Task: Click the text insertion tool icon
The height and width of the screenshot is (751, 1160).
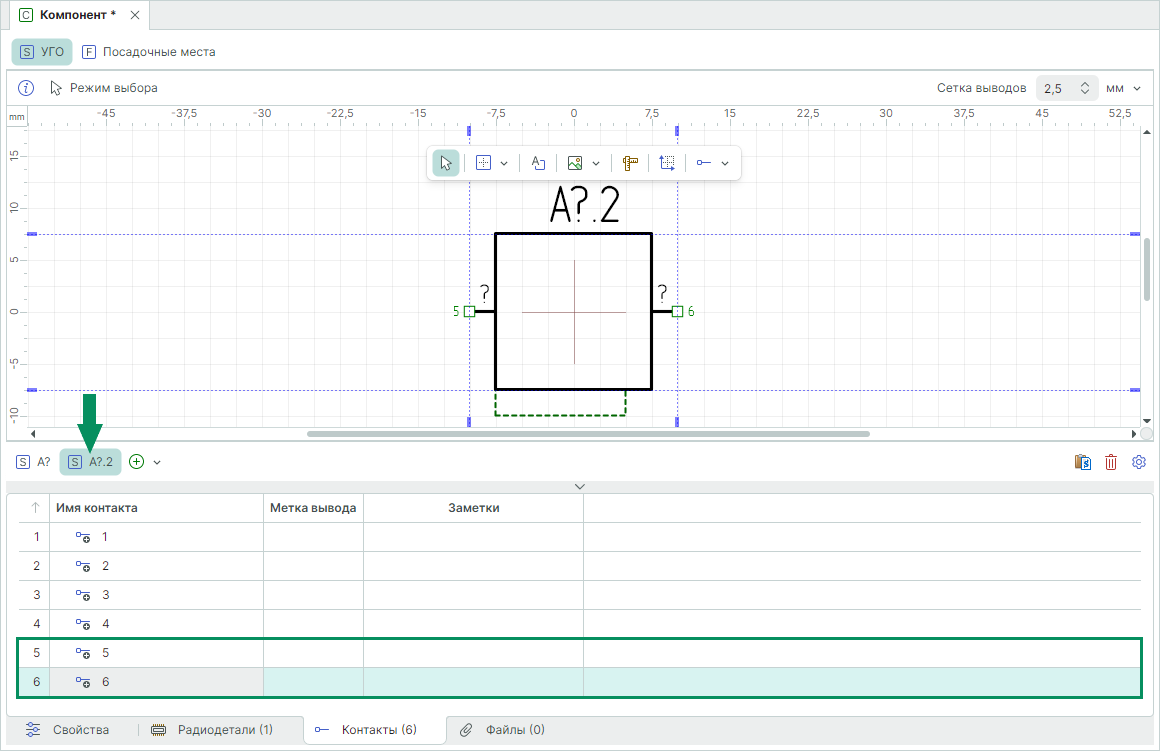Action: (x=537, y=163)
